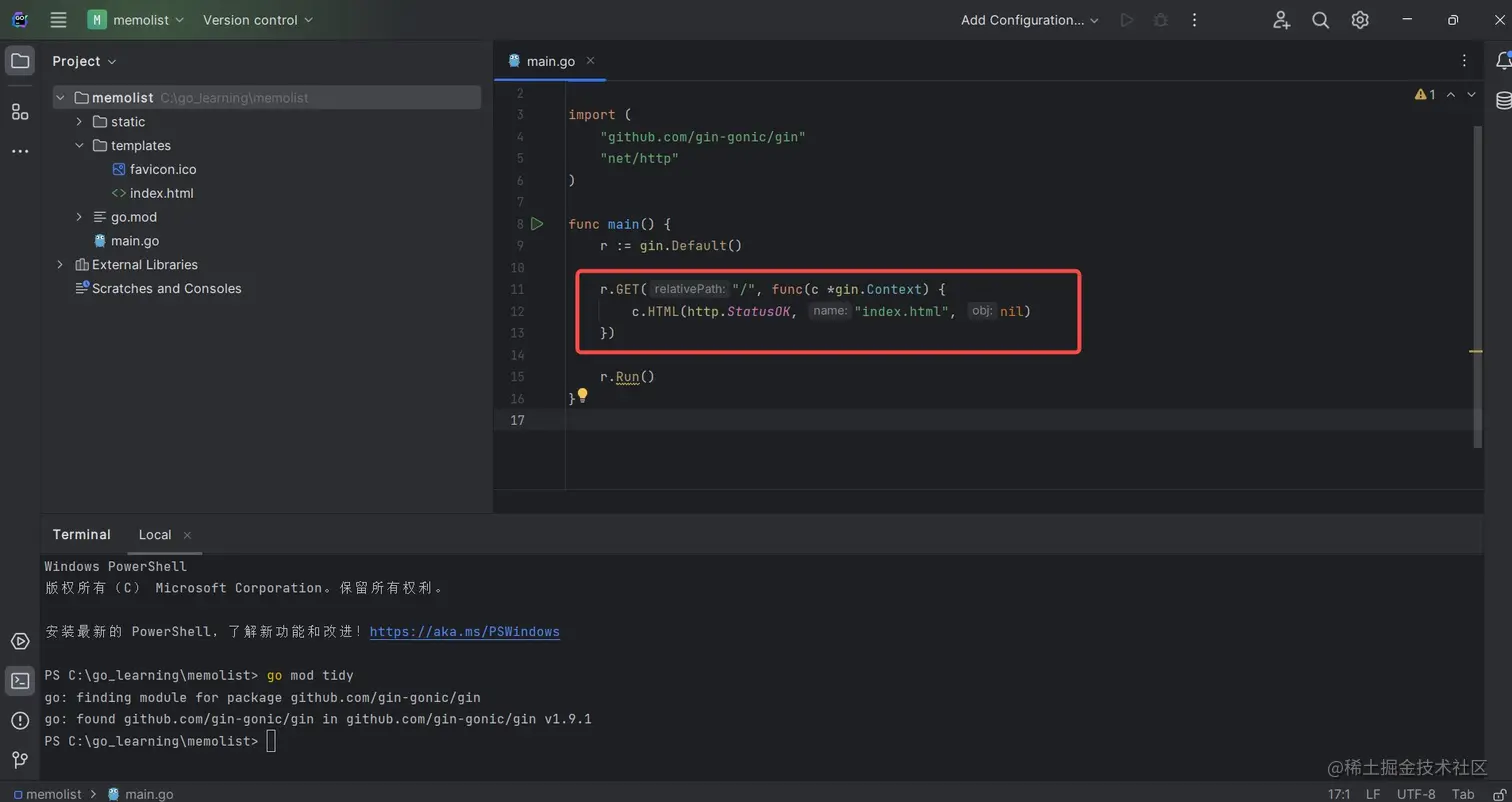Expand the static folder
This screenshot has height=802, width=1512.
point(79,122)
